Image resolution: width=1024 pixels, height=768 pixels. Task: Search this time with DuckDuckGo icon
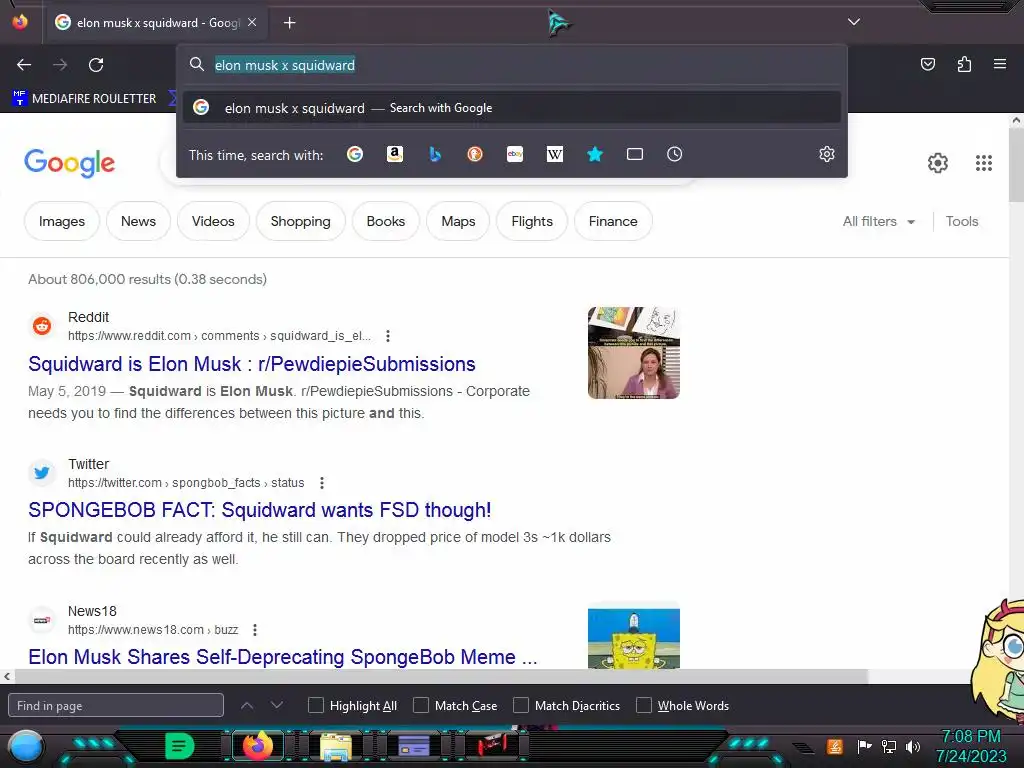475,154
